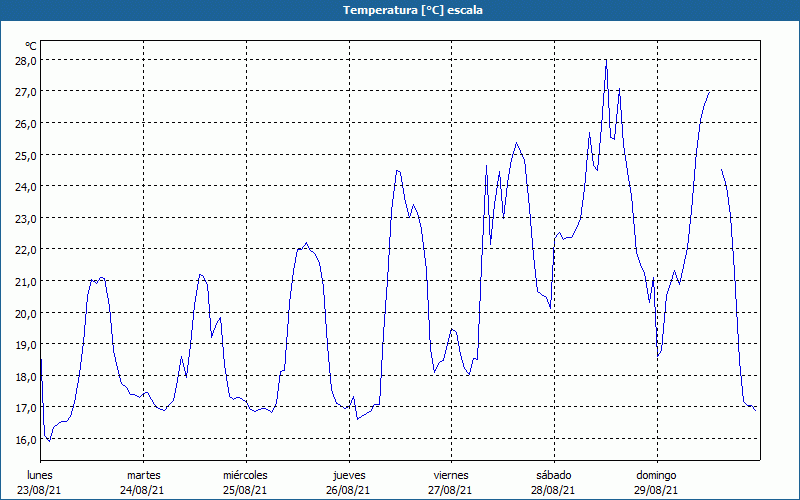Click the 'viernes' day label
The height and width of the screenshot is (500, 800).
[451, 475]
